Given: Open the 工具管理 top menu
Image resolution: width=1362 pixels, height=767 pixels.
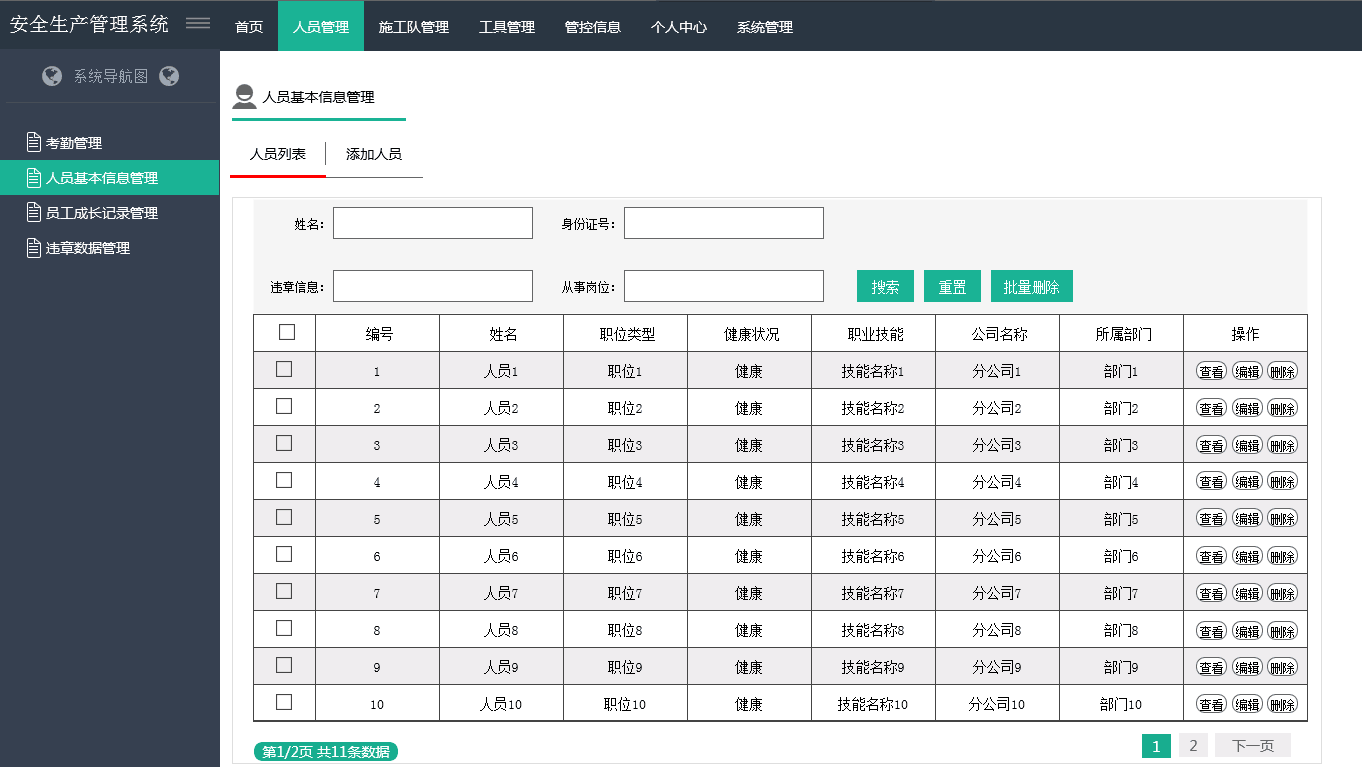Looking at the screenshot, I should click(x=507, y=27).
